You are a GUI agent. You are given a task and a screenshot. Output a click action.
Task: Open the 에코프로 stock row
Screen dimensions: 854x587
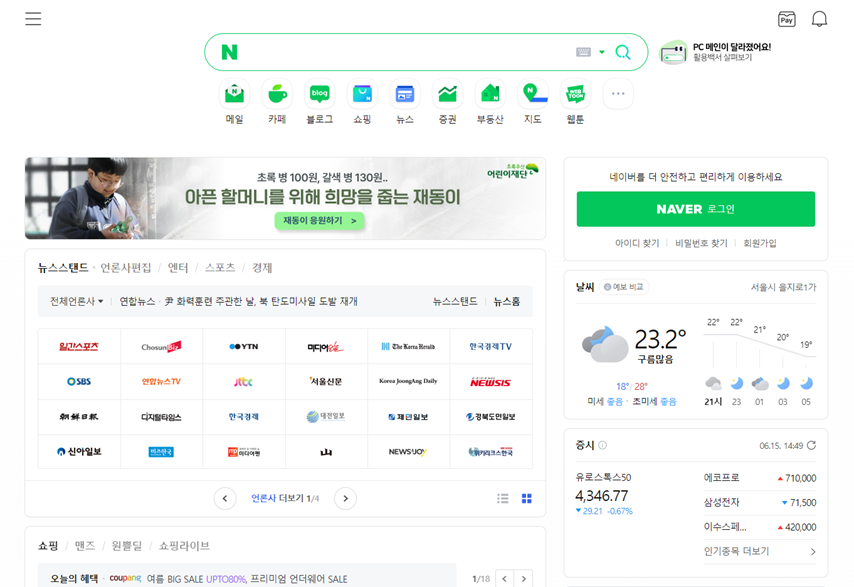(x=760, y=478)
